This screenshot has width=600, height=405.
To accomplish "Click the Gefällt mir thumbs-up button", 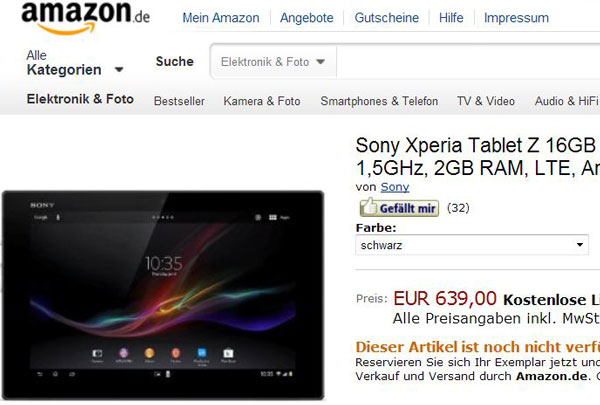I will click(399, 208).
